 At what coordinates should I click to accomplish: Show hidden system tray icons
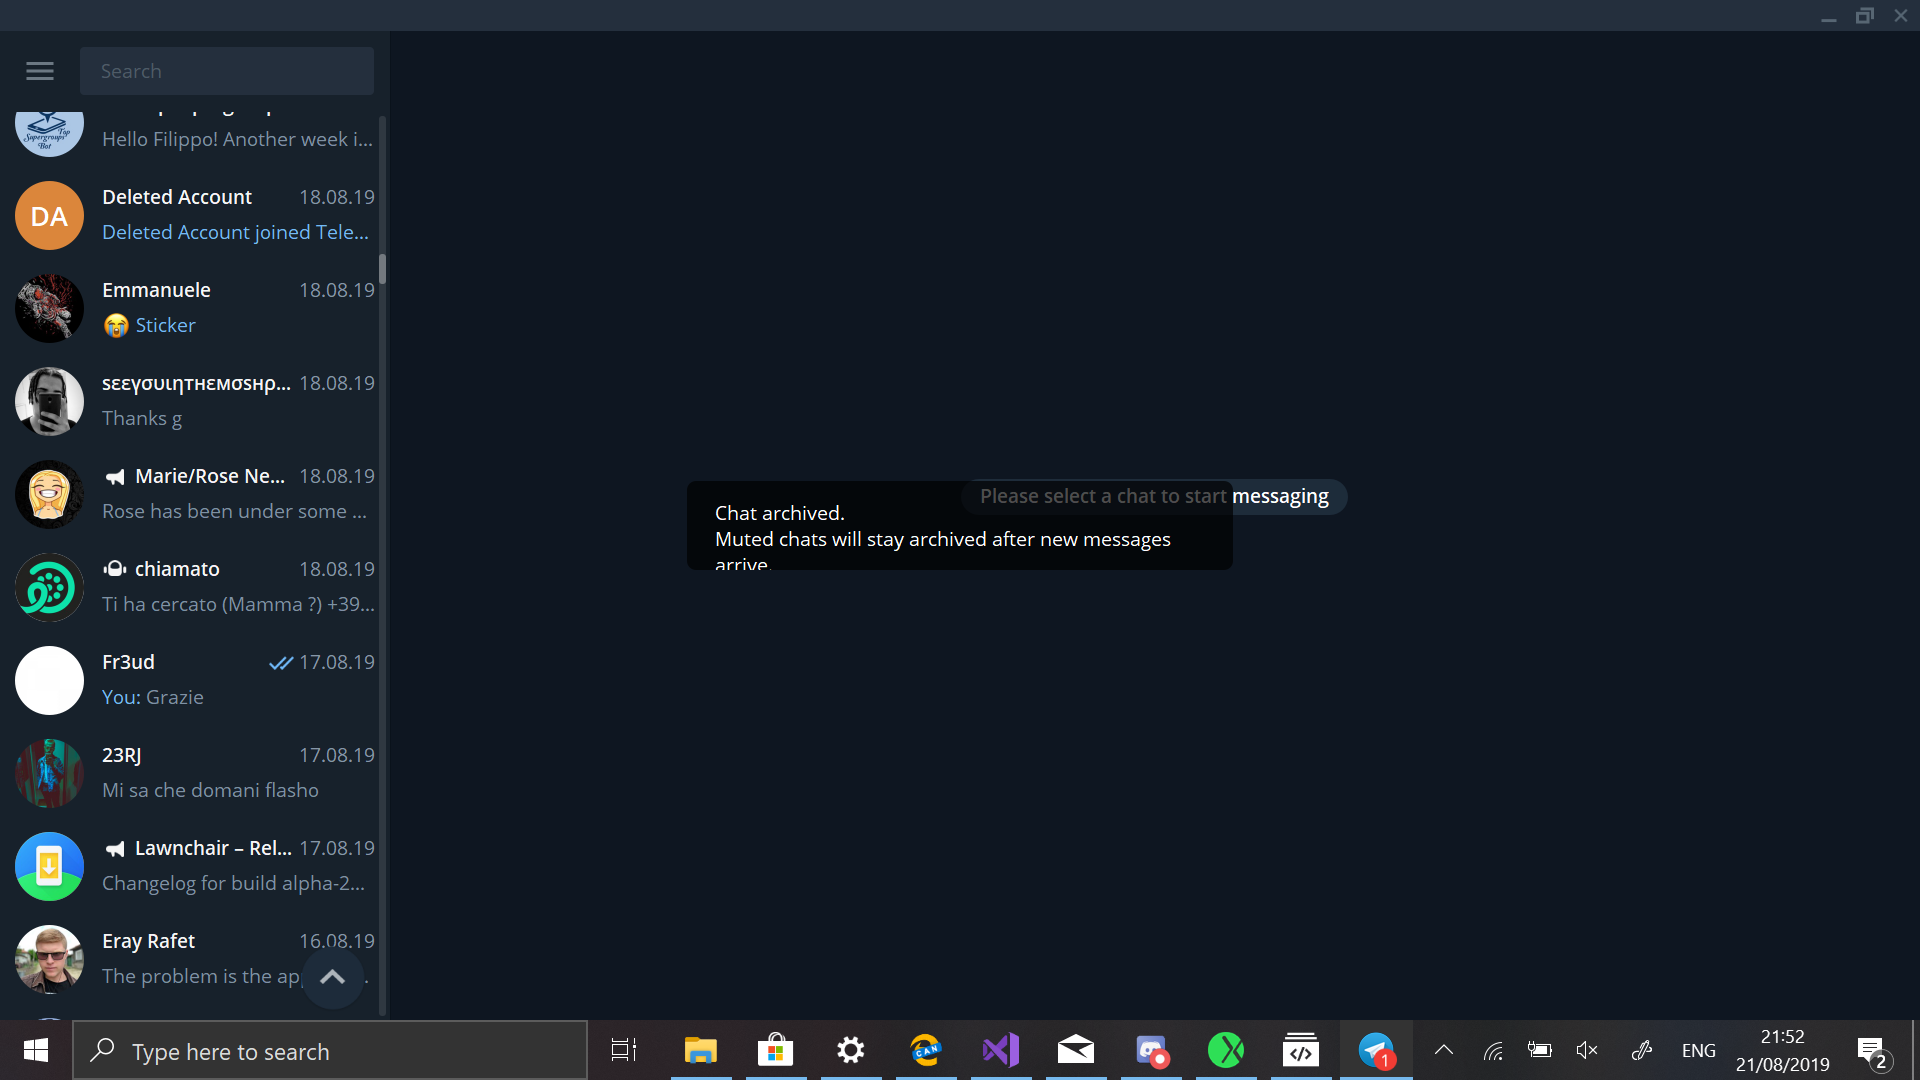[1443, 1050]
